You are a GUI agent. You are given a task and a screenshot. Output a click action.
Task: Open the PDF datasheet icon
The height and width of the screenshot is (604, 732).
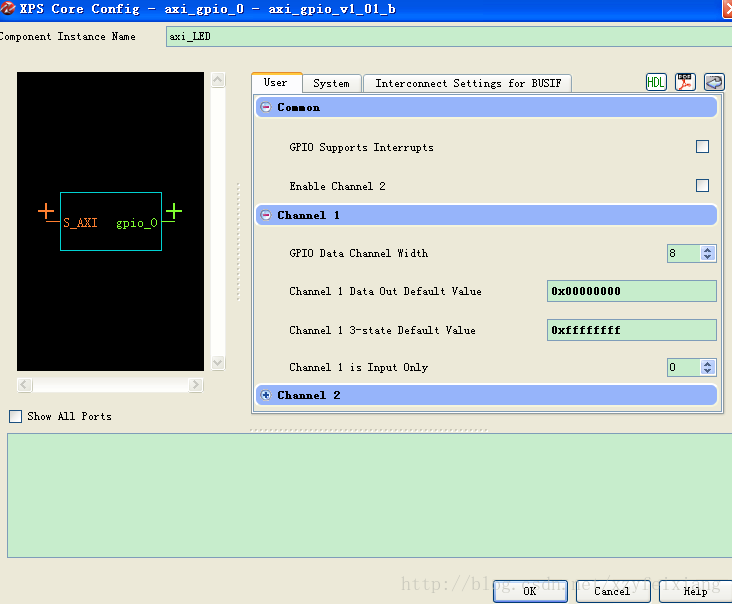[685, 82]
